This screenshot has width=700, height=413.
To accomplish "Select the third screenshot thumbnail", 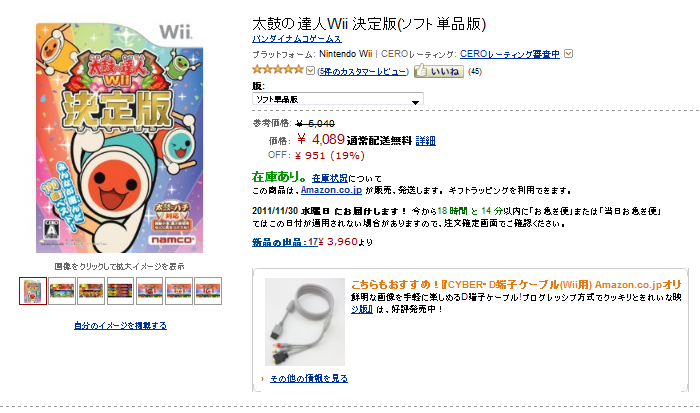I will point(91,291).
